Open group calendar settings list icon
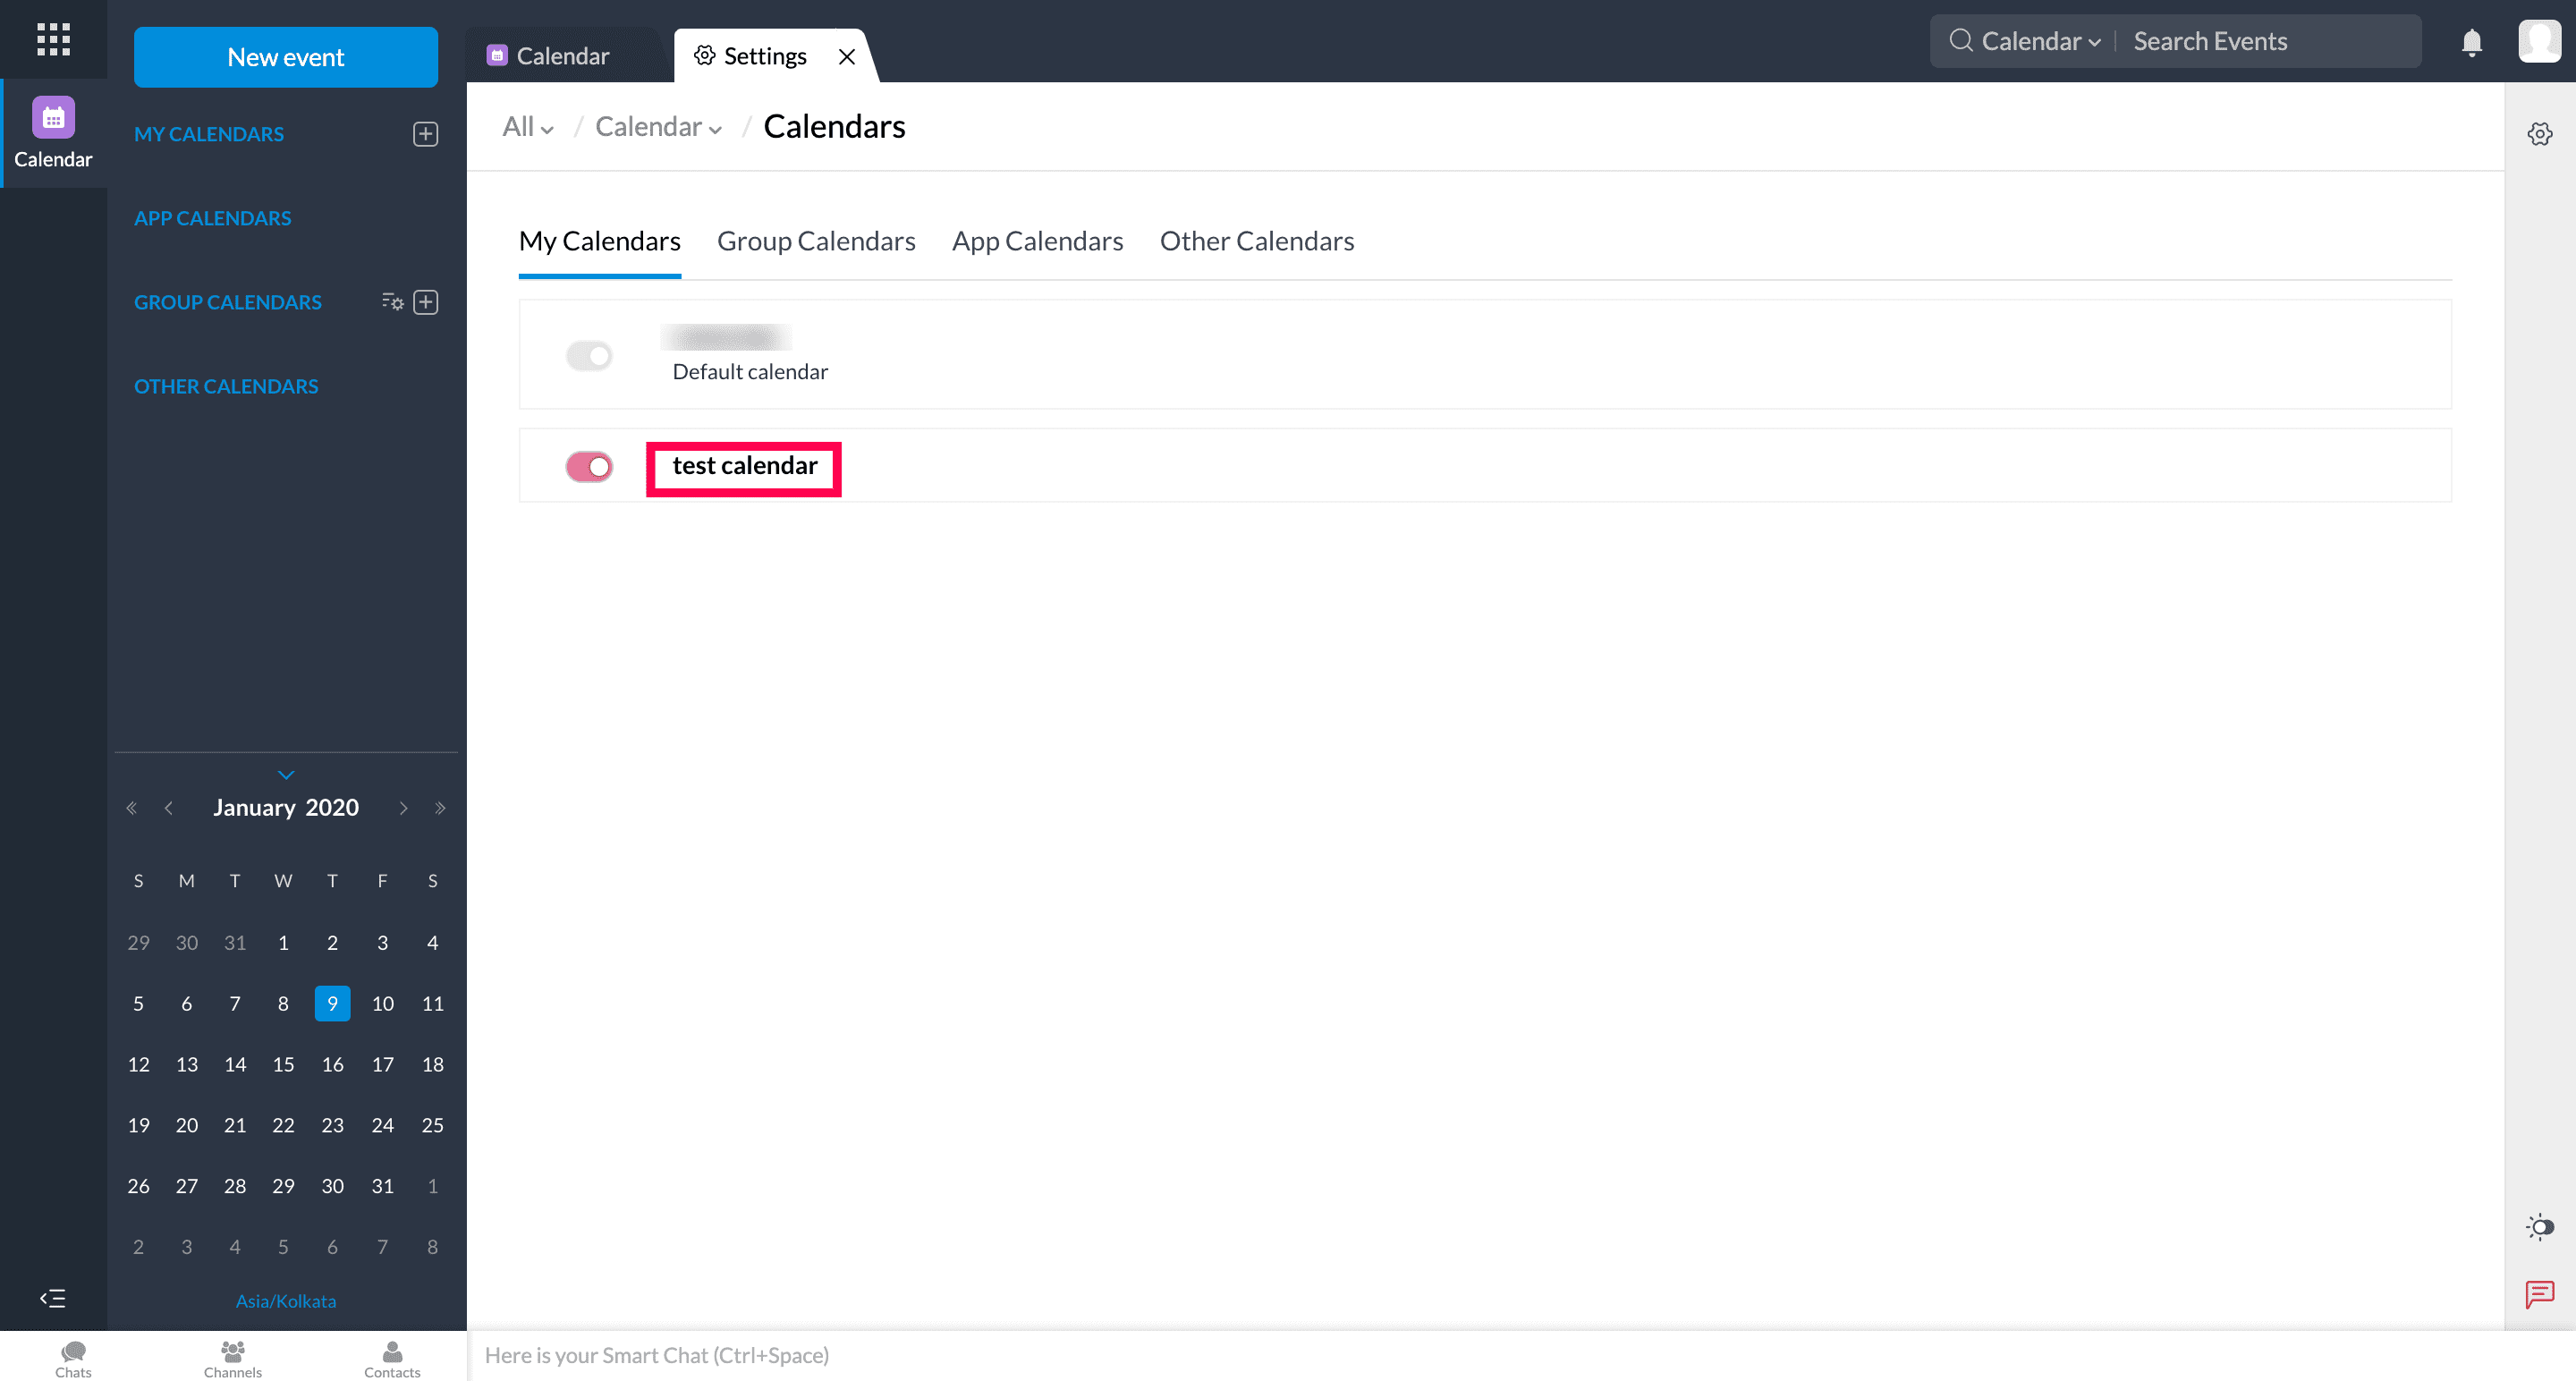Viewport: 2576px width, 1381px height. (x=392, y=302)
